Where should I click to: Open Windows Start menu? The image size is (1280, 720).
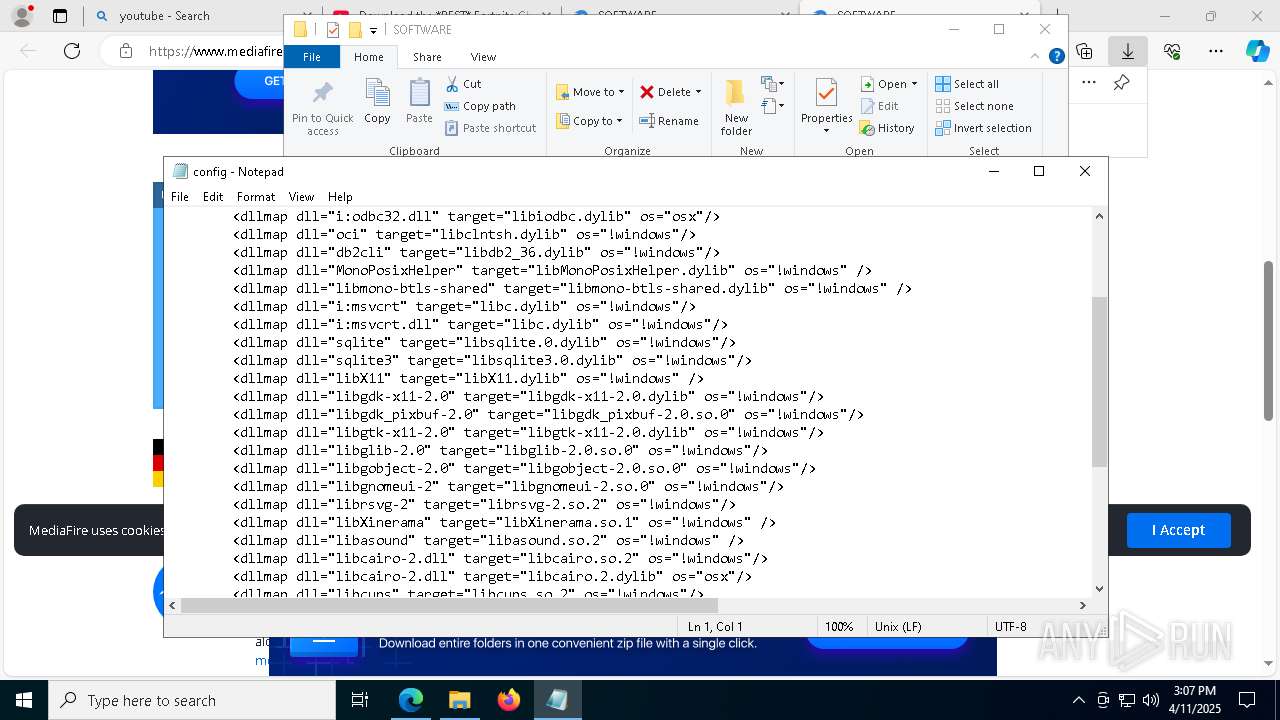click(24, 700)
